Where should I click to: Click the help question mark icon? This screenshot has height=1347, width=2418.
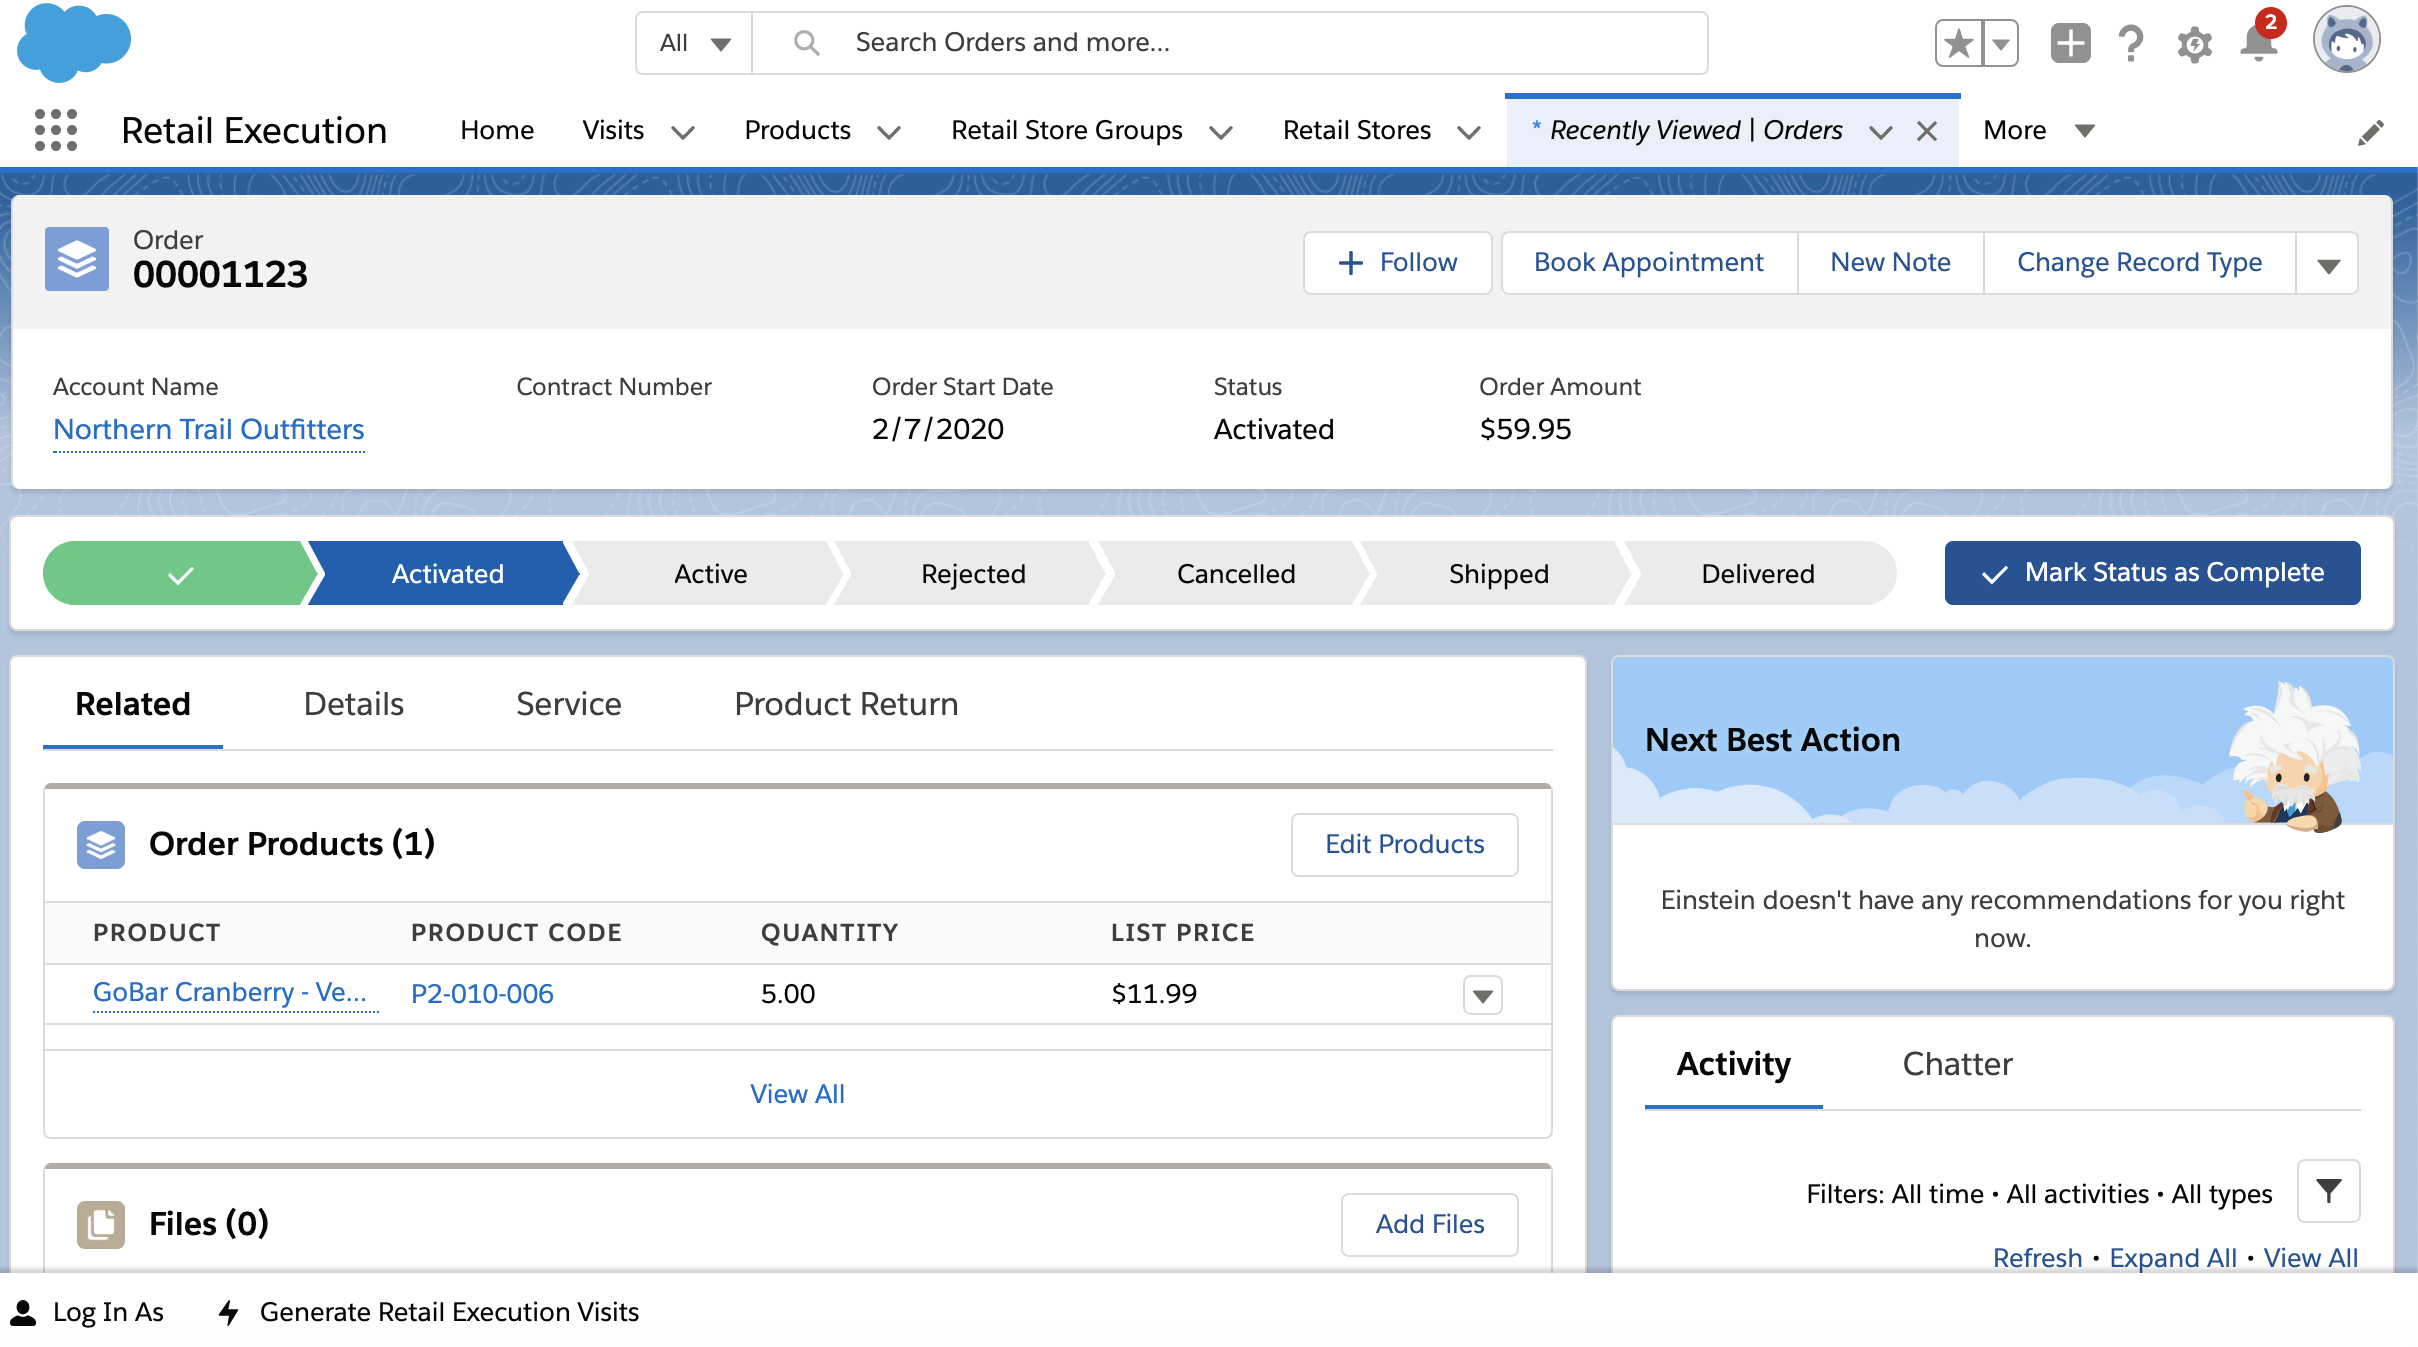point(2131,44)
